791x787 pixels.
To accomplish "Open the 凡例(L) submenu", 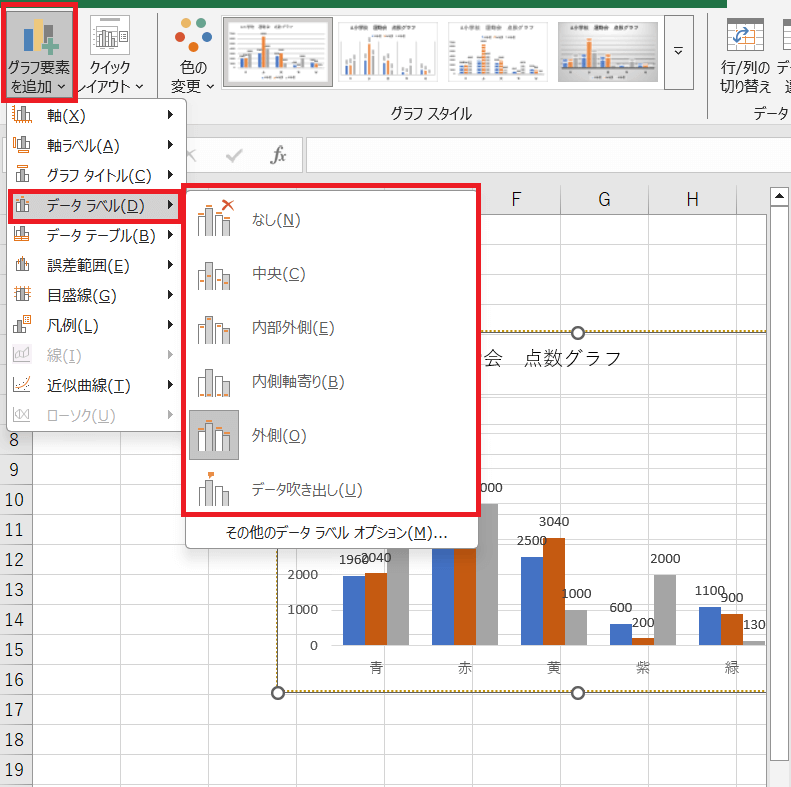I will [x=96, y=325].
